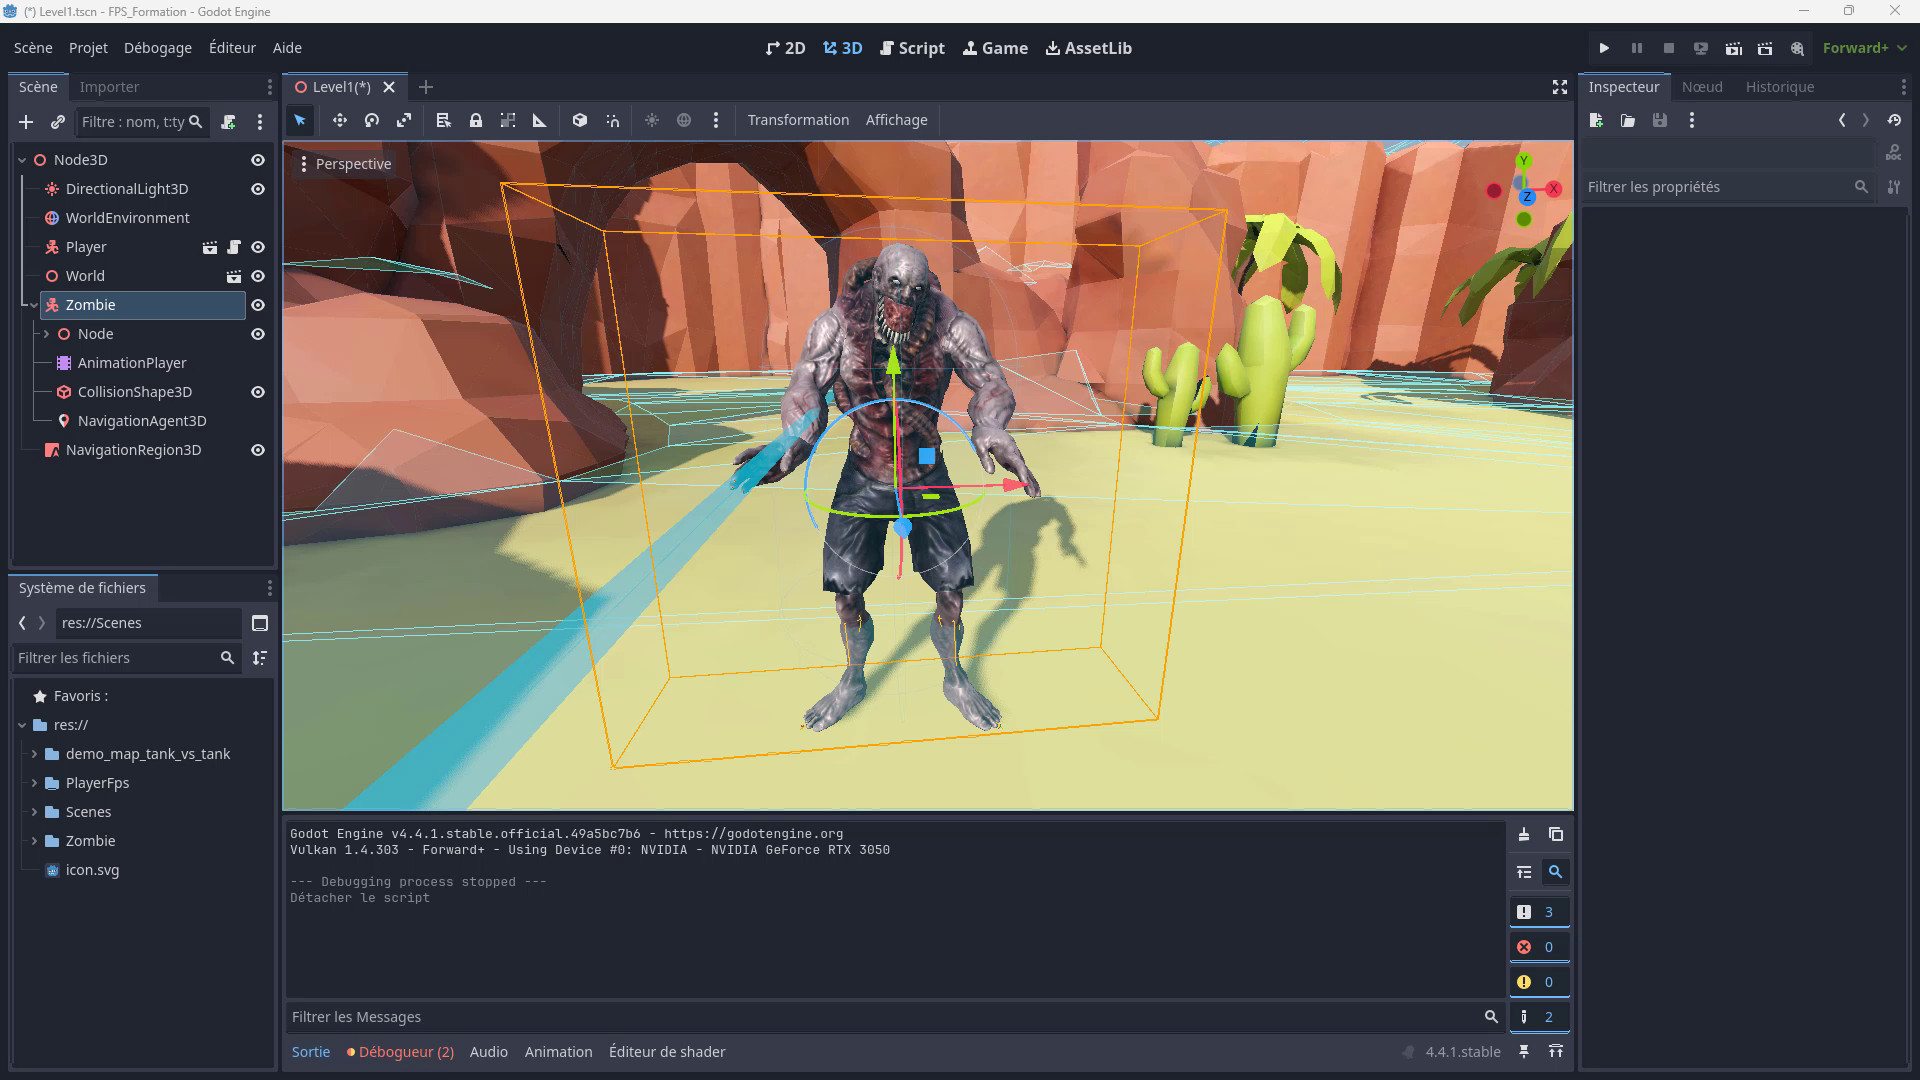The image size is (1920, 1080).
Task: Run the current scene clapperboard icon
Action: pos(1733,48)
